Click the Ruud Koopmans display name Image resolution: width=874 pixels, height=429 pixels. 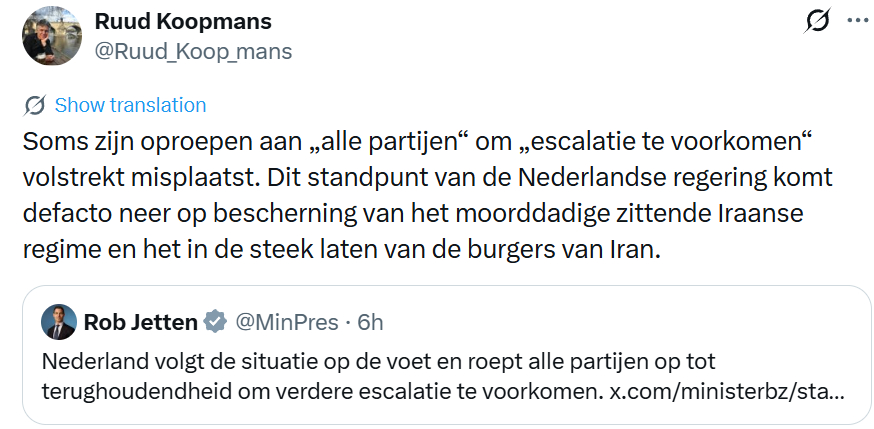click(x=182, y=22)
